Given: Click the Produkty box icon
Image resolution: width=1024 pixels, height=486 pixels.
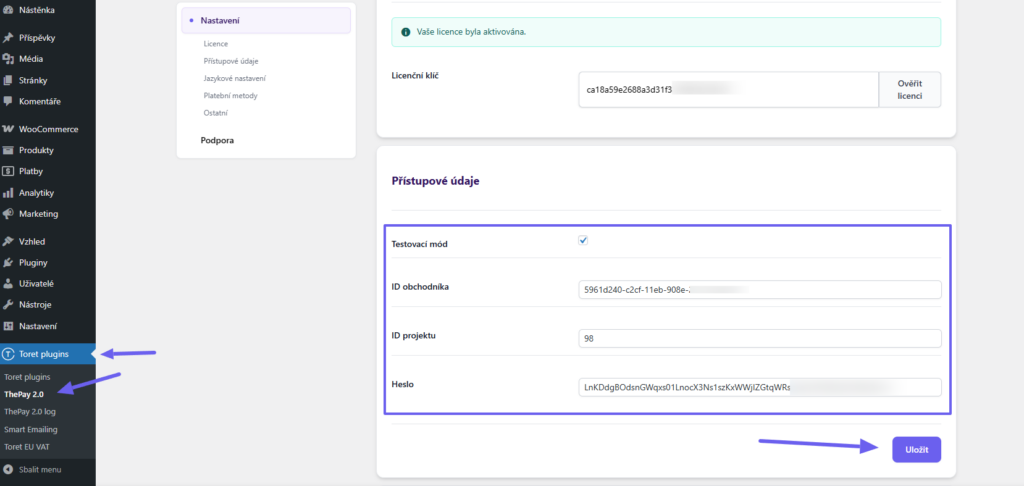Looking at the screenshot, I should 8,150.
